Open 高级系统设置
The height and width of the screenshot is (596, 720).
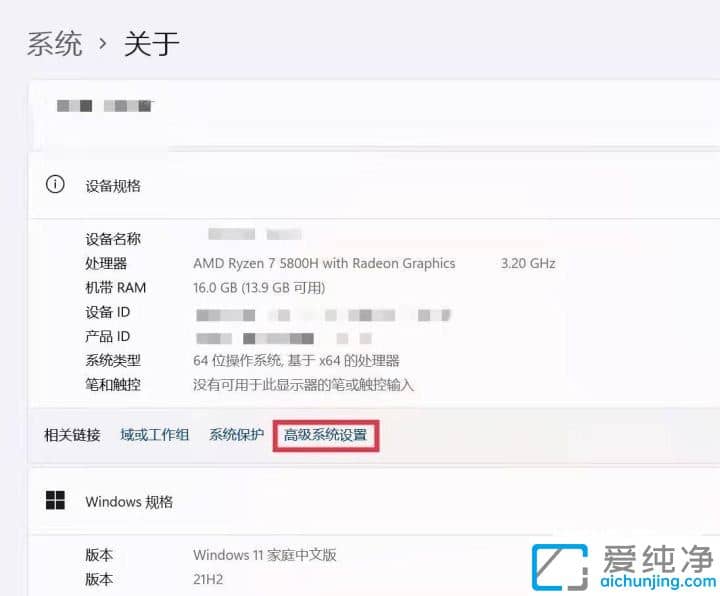pyautogui.click(x=325, y=435)
